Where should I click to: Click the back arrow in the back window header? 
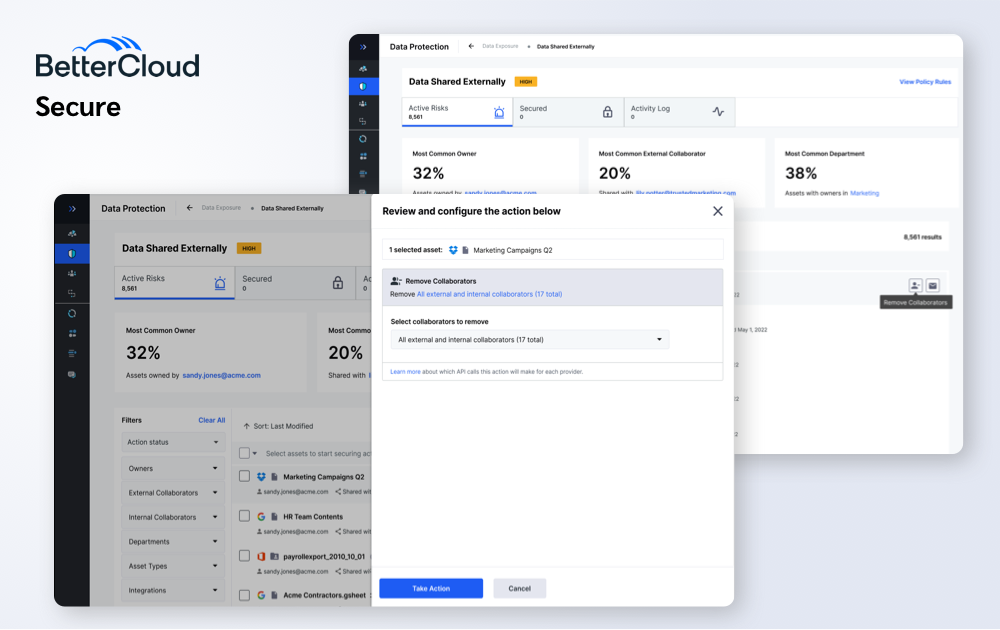point(471,47)
